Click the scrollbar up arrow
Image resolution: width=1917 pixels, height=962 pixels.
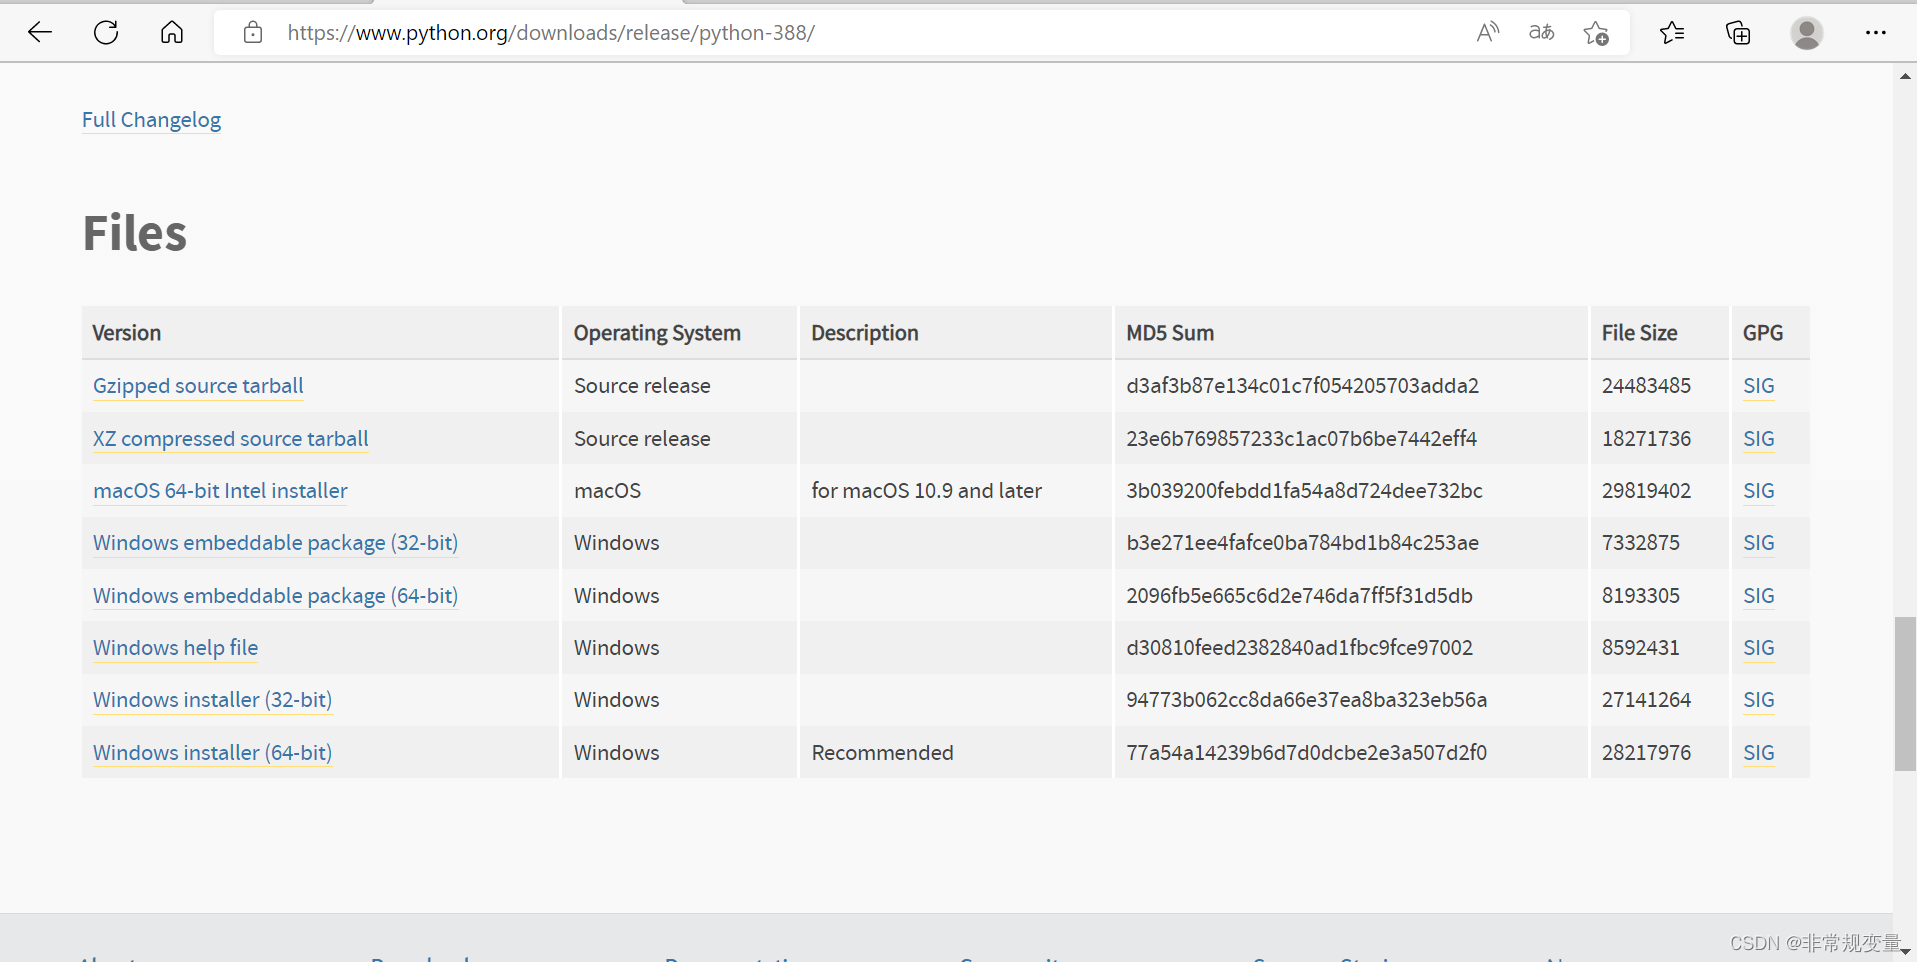tap(1905, 76)
